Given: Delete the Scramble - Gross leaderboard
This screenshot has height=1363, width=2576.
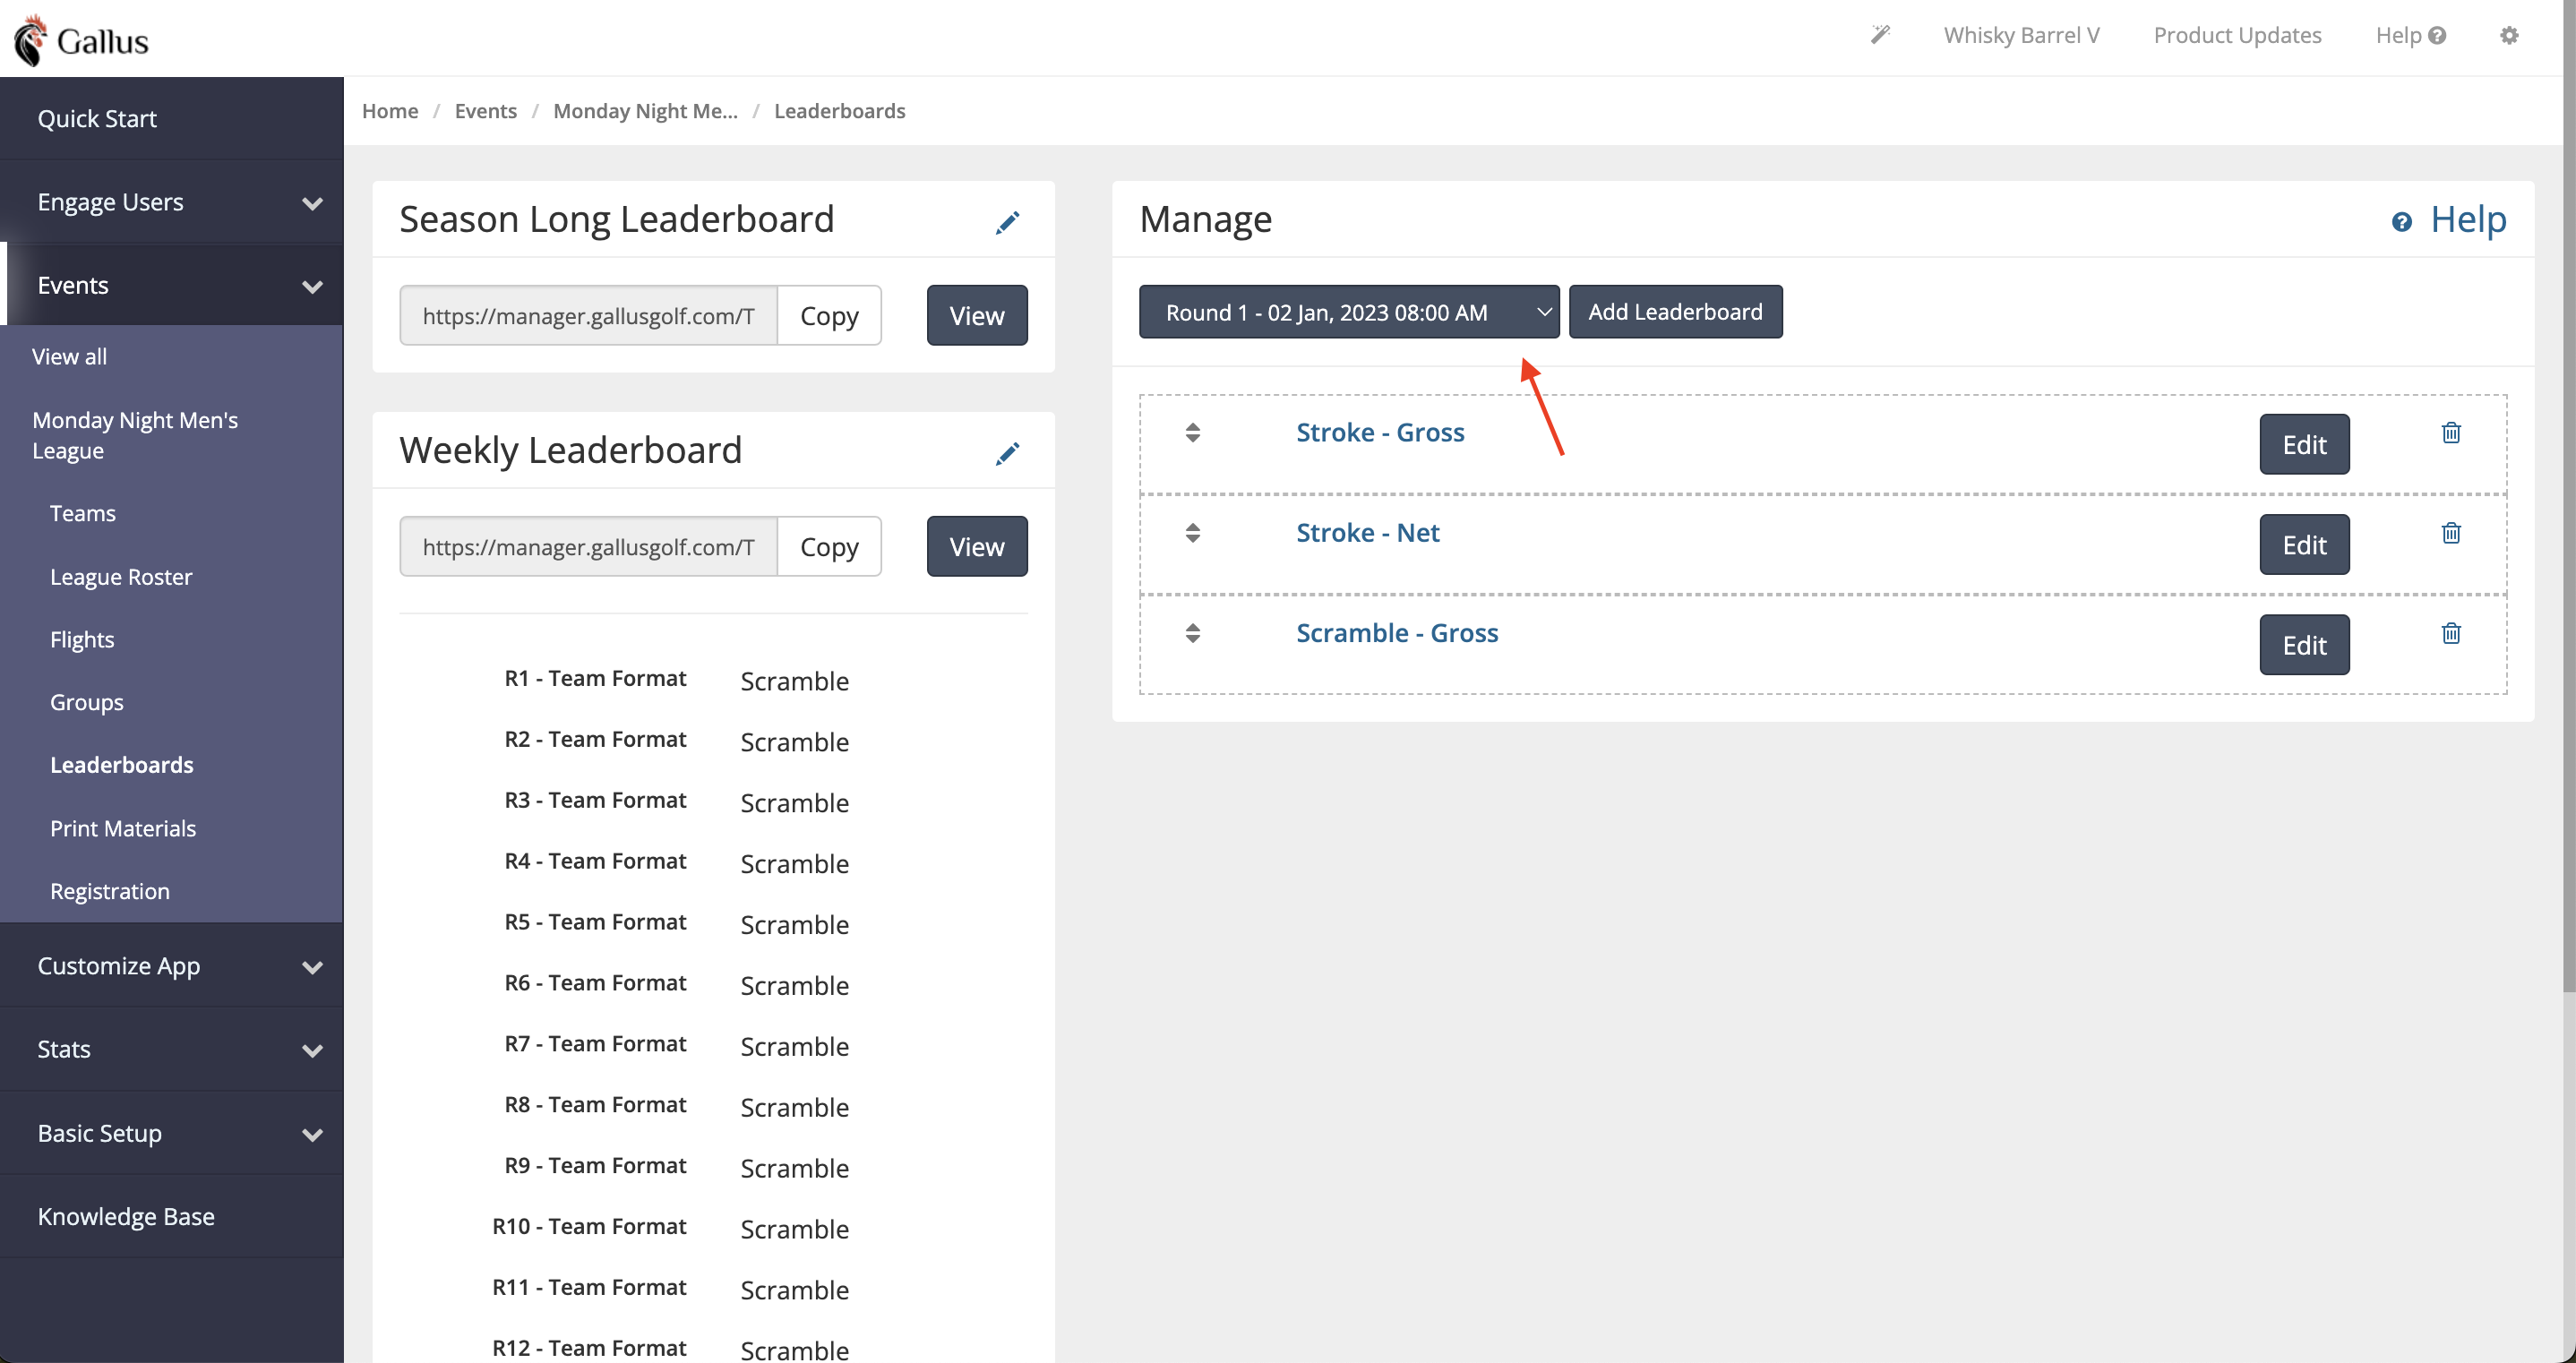Looking at the screenshot, I should [2451, 633].
